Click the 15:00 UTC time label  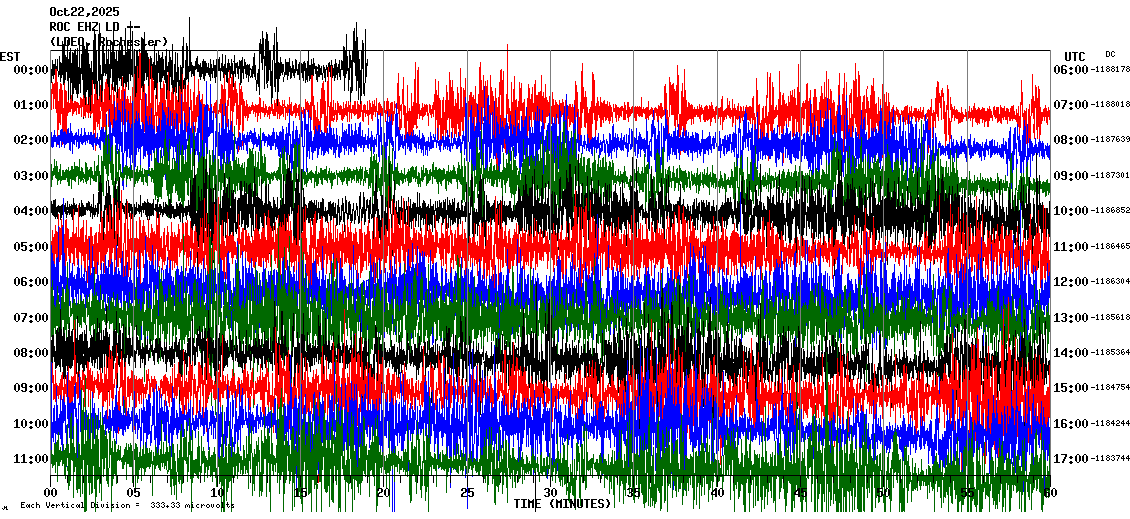[1071, 388]
